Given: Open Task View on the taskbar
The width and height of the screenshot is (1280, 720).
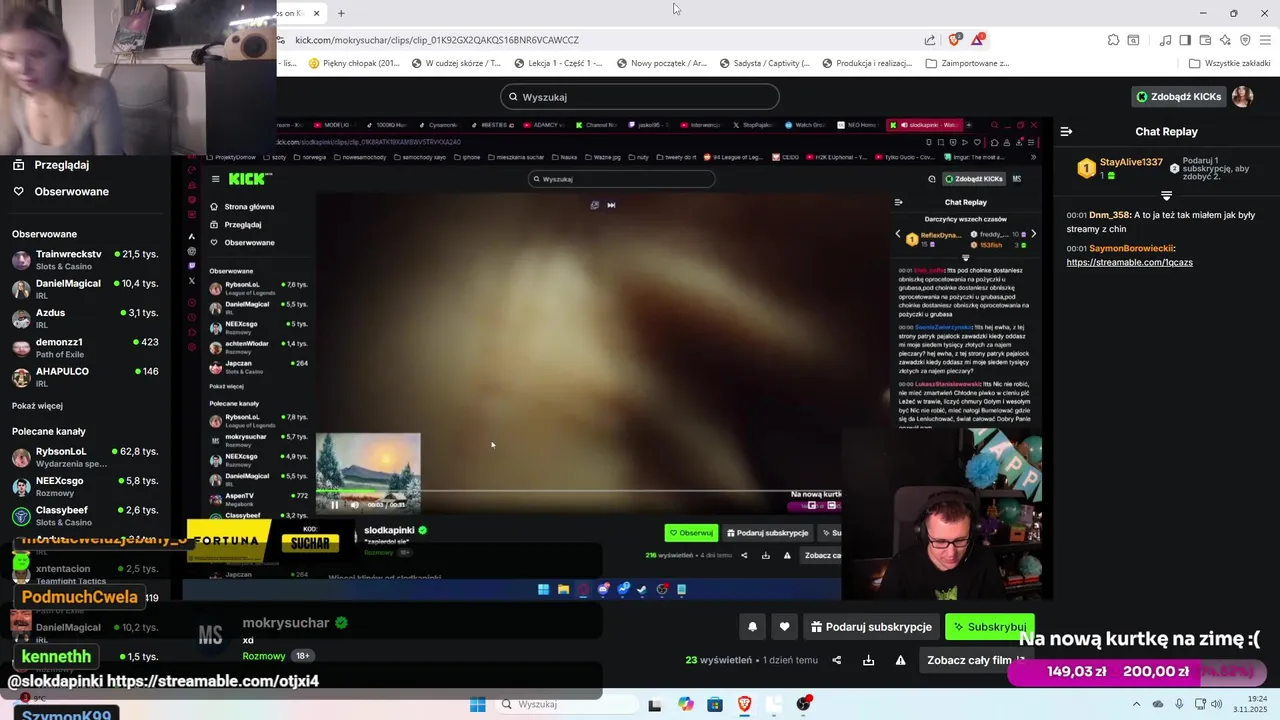Looking at the screenshot, I should [x=654, y=704].
